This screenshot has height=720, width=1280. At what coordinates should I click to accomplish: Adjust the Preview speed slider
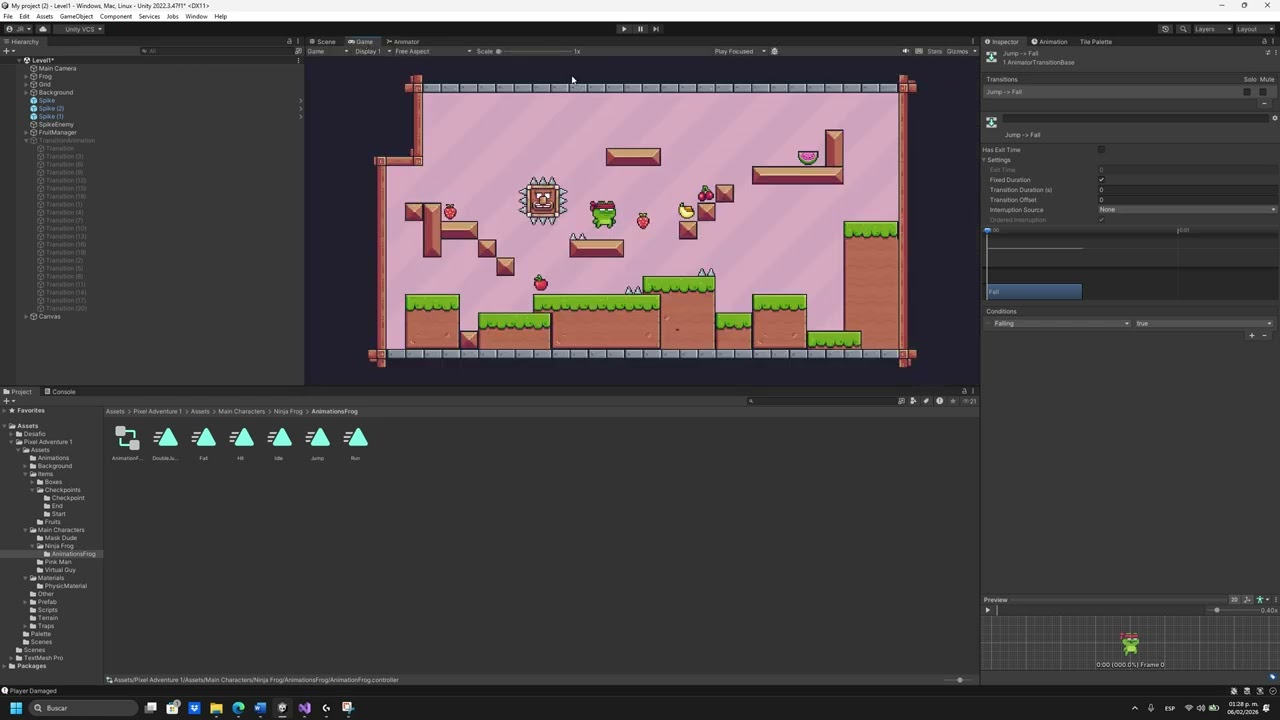coord(1234,610)
